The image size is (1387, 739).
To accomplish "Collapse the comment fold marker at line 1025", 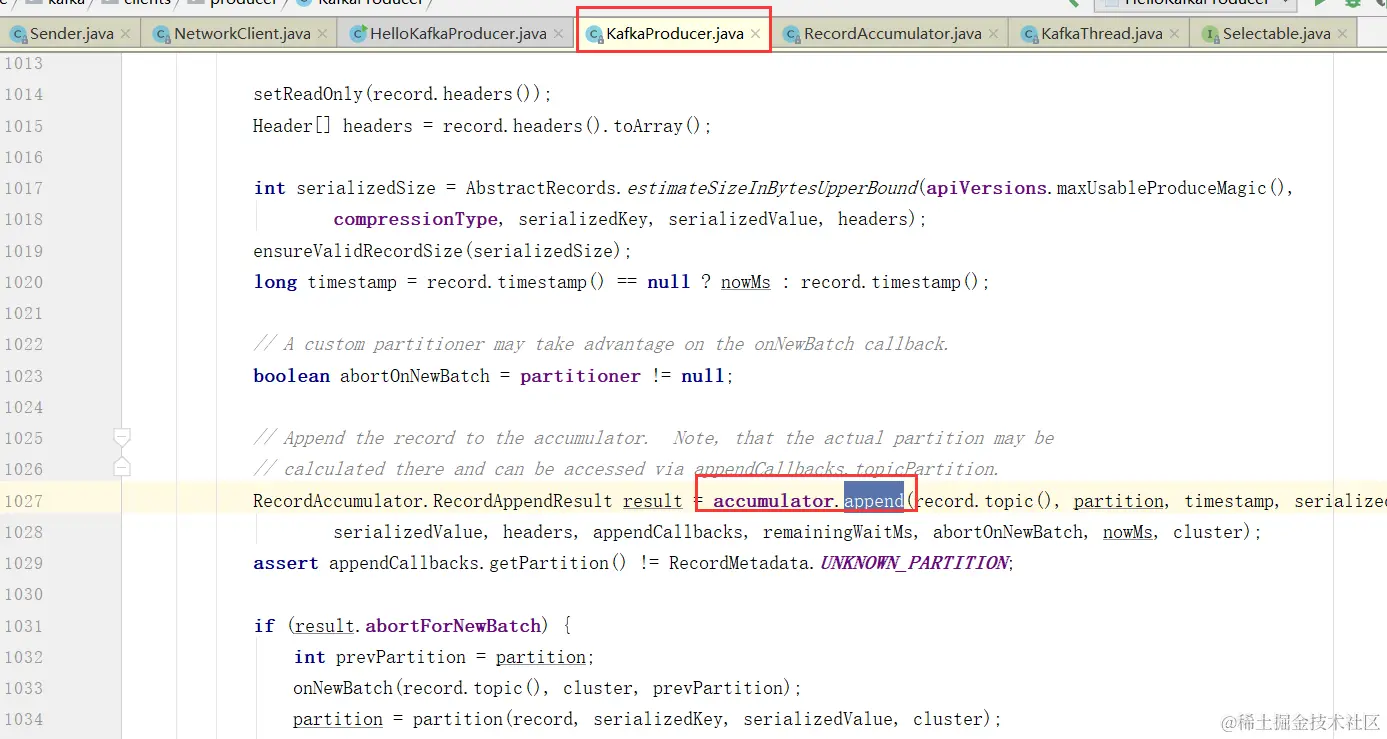I will click(122, 437).
